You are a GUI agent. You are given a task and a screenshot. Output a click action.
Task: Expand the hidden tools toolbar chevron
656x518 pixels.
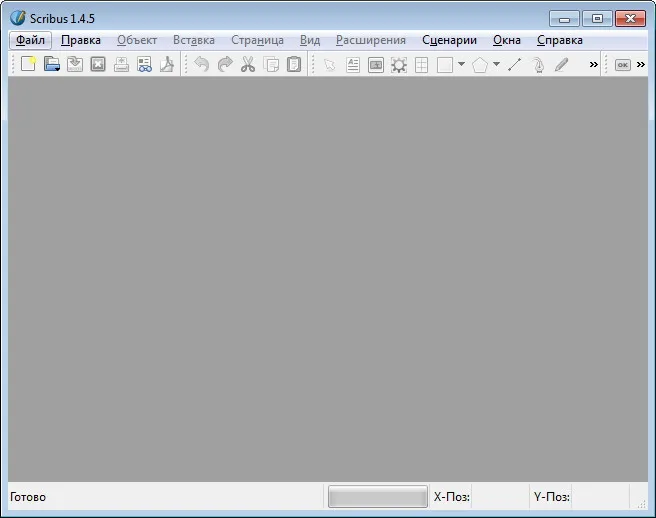pyautogui.click(x=593, y=64)
